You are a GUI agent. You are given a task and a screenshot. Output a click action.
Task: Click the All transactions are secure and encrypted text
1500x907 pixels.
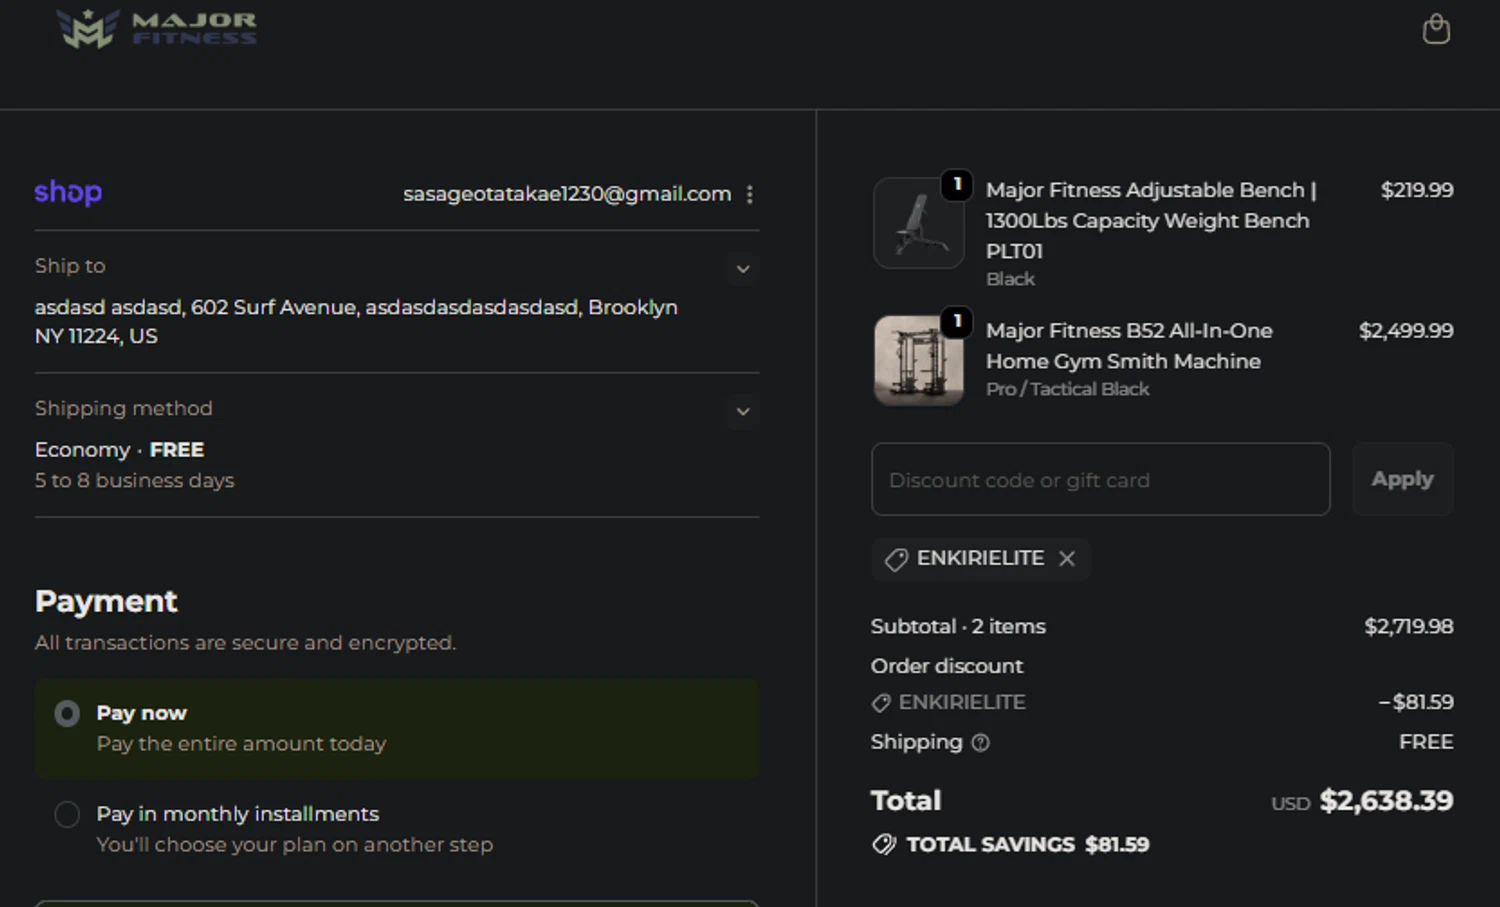pyautogui.click(x=245, y=643)
